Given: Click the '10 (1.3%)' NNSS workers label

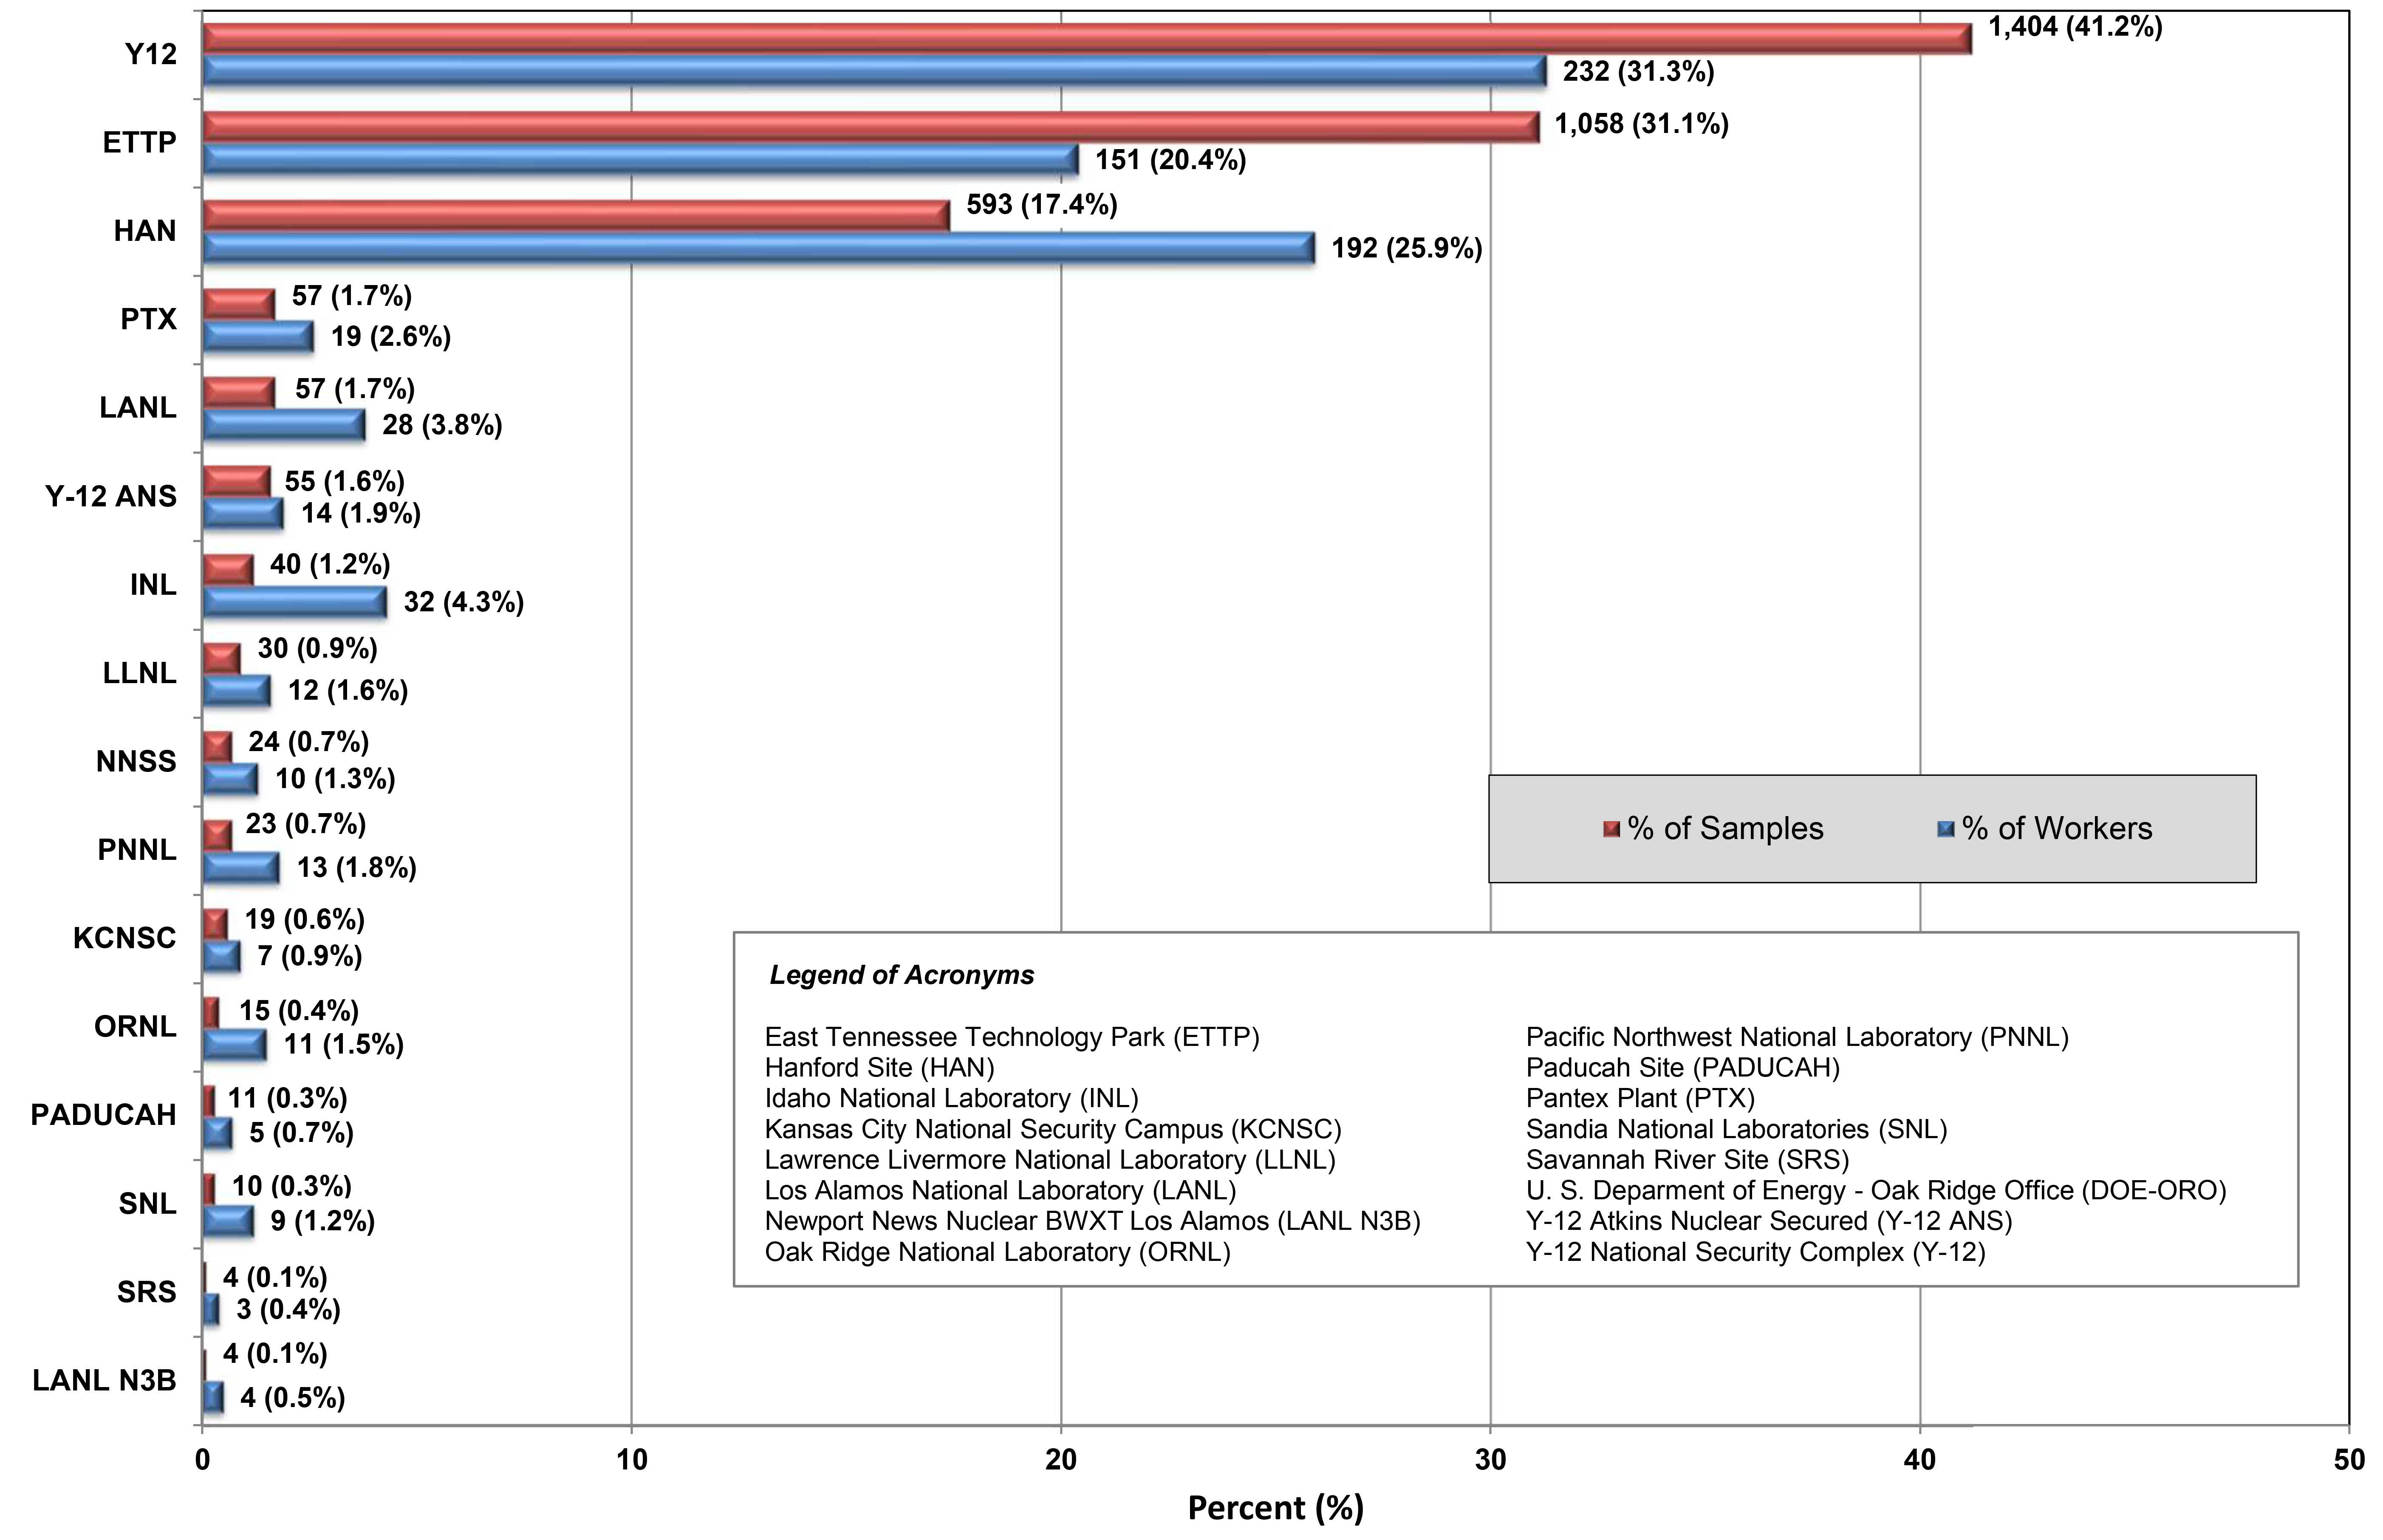Looking at the screenshot, I should (336, 779).
